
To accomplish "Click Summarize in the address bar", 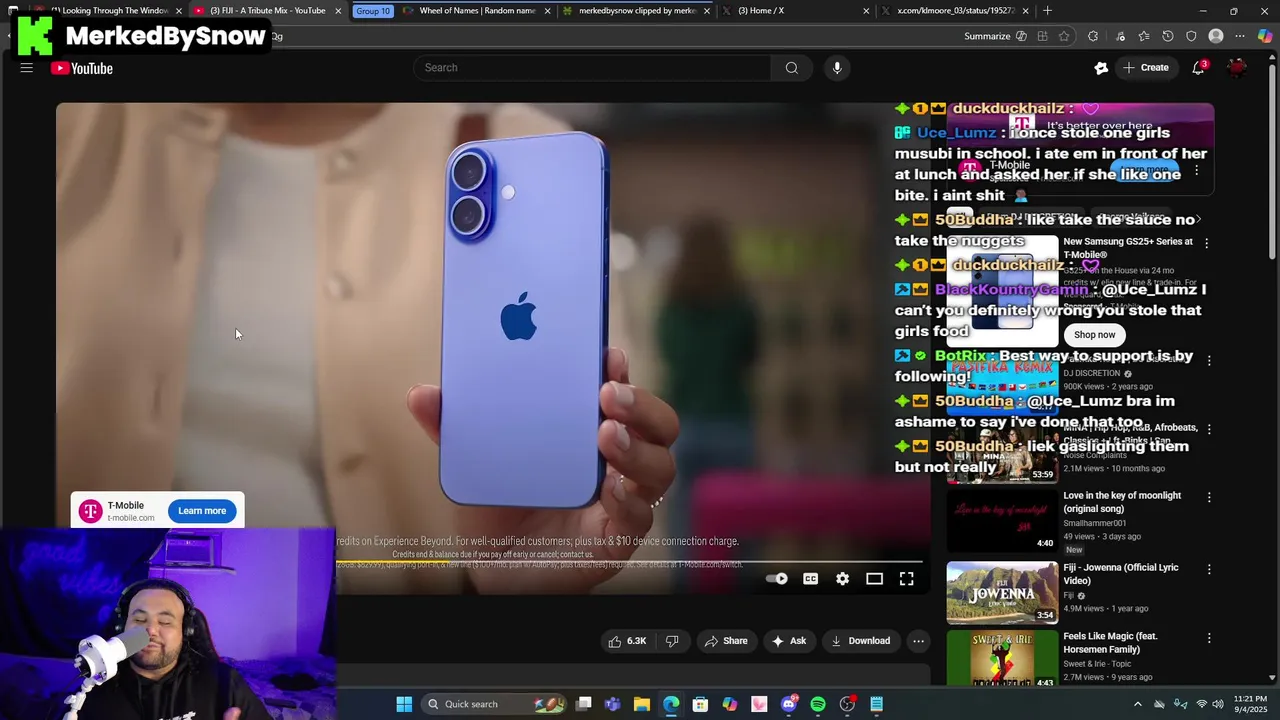I will point(995,36).
